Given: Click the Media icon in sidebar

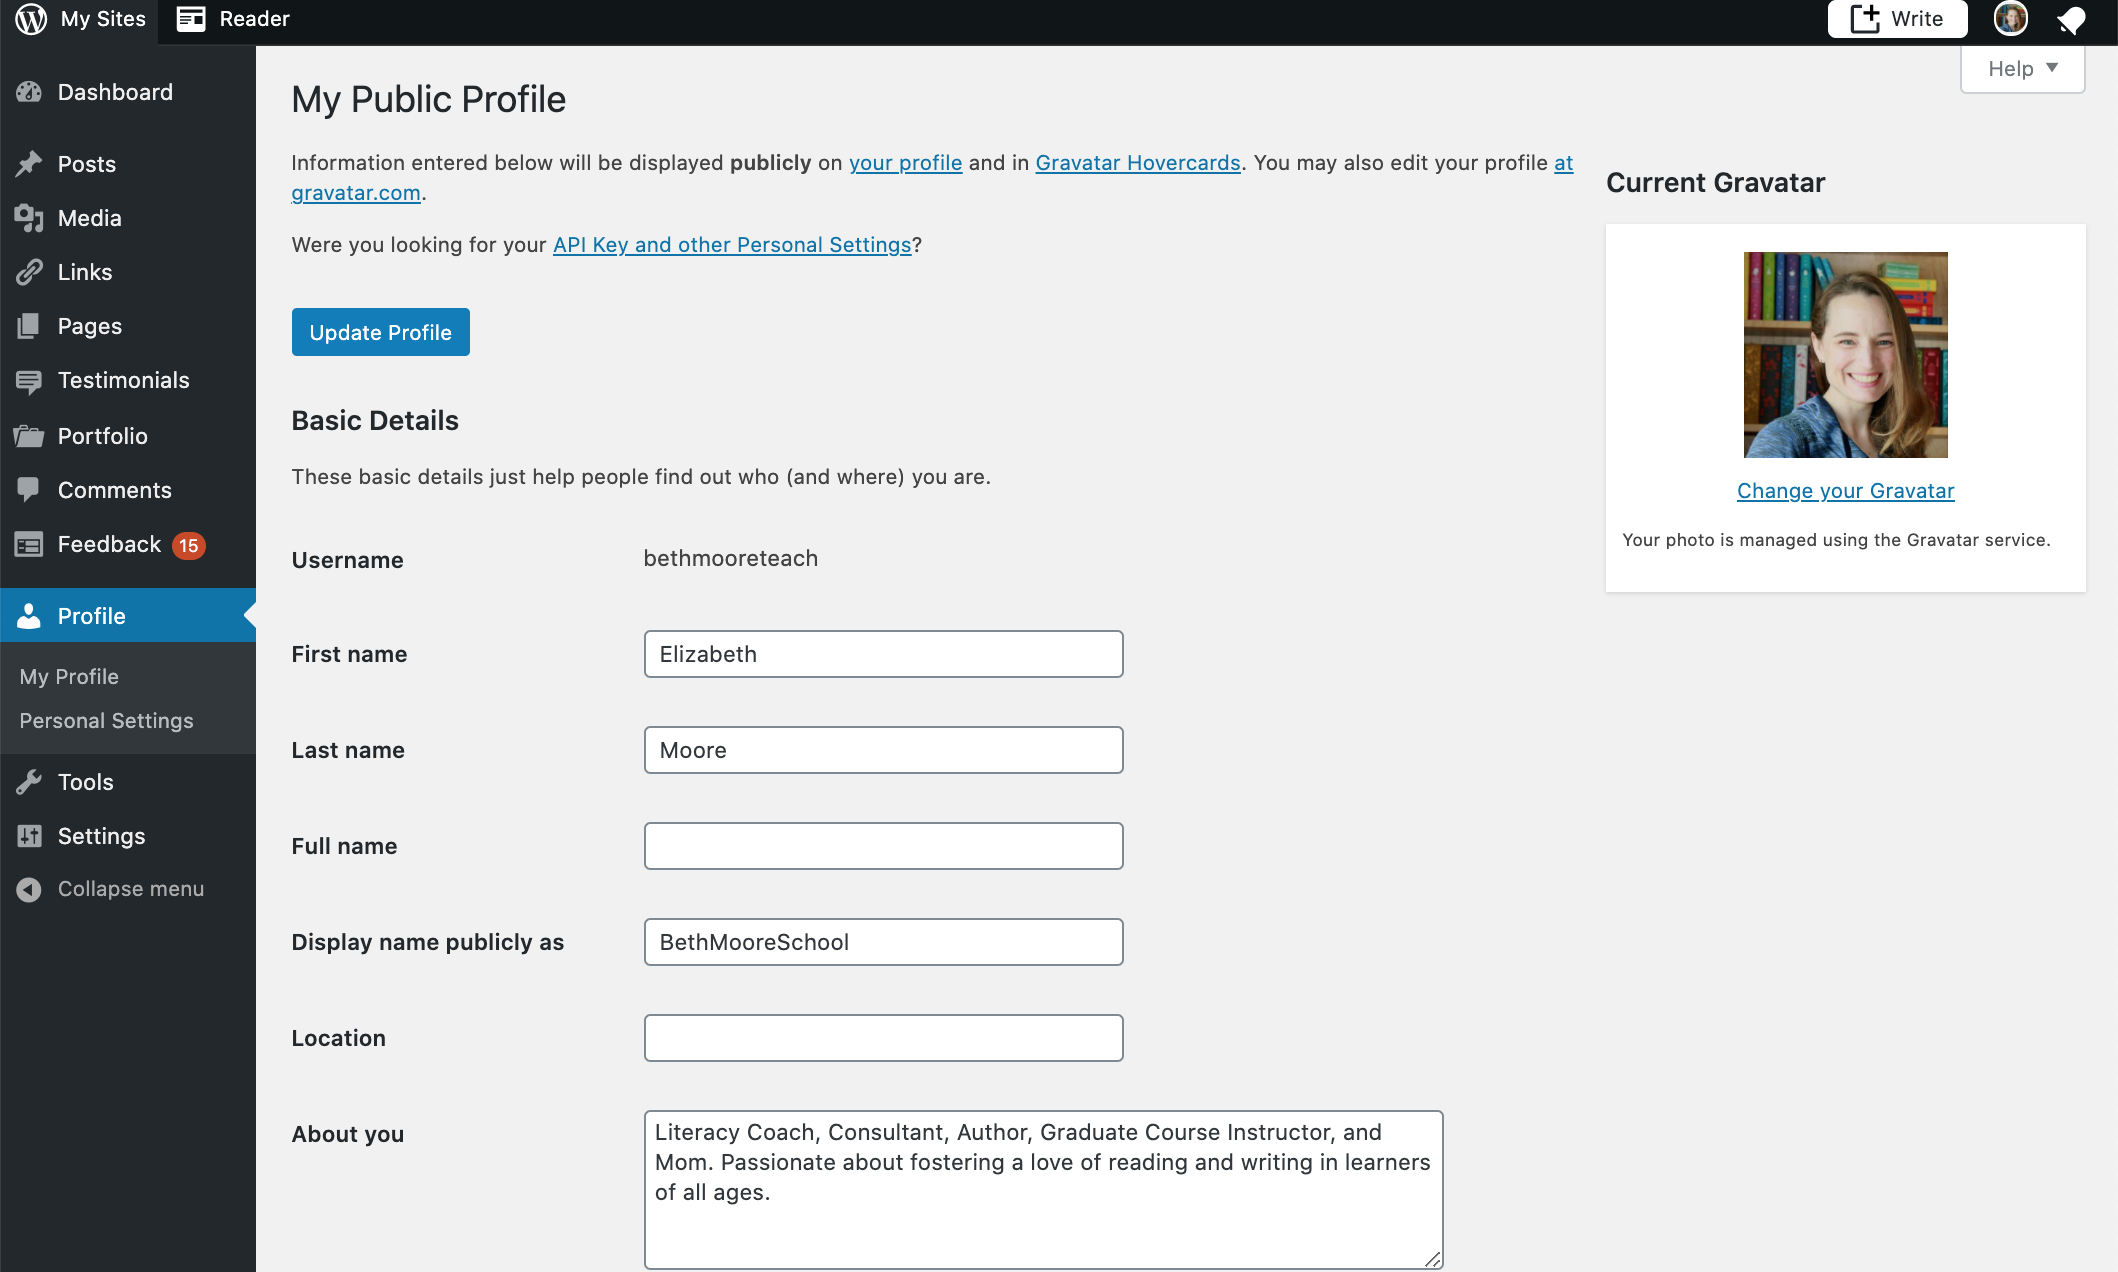Looking at the screenshot, I should click(29, 218).
